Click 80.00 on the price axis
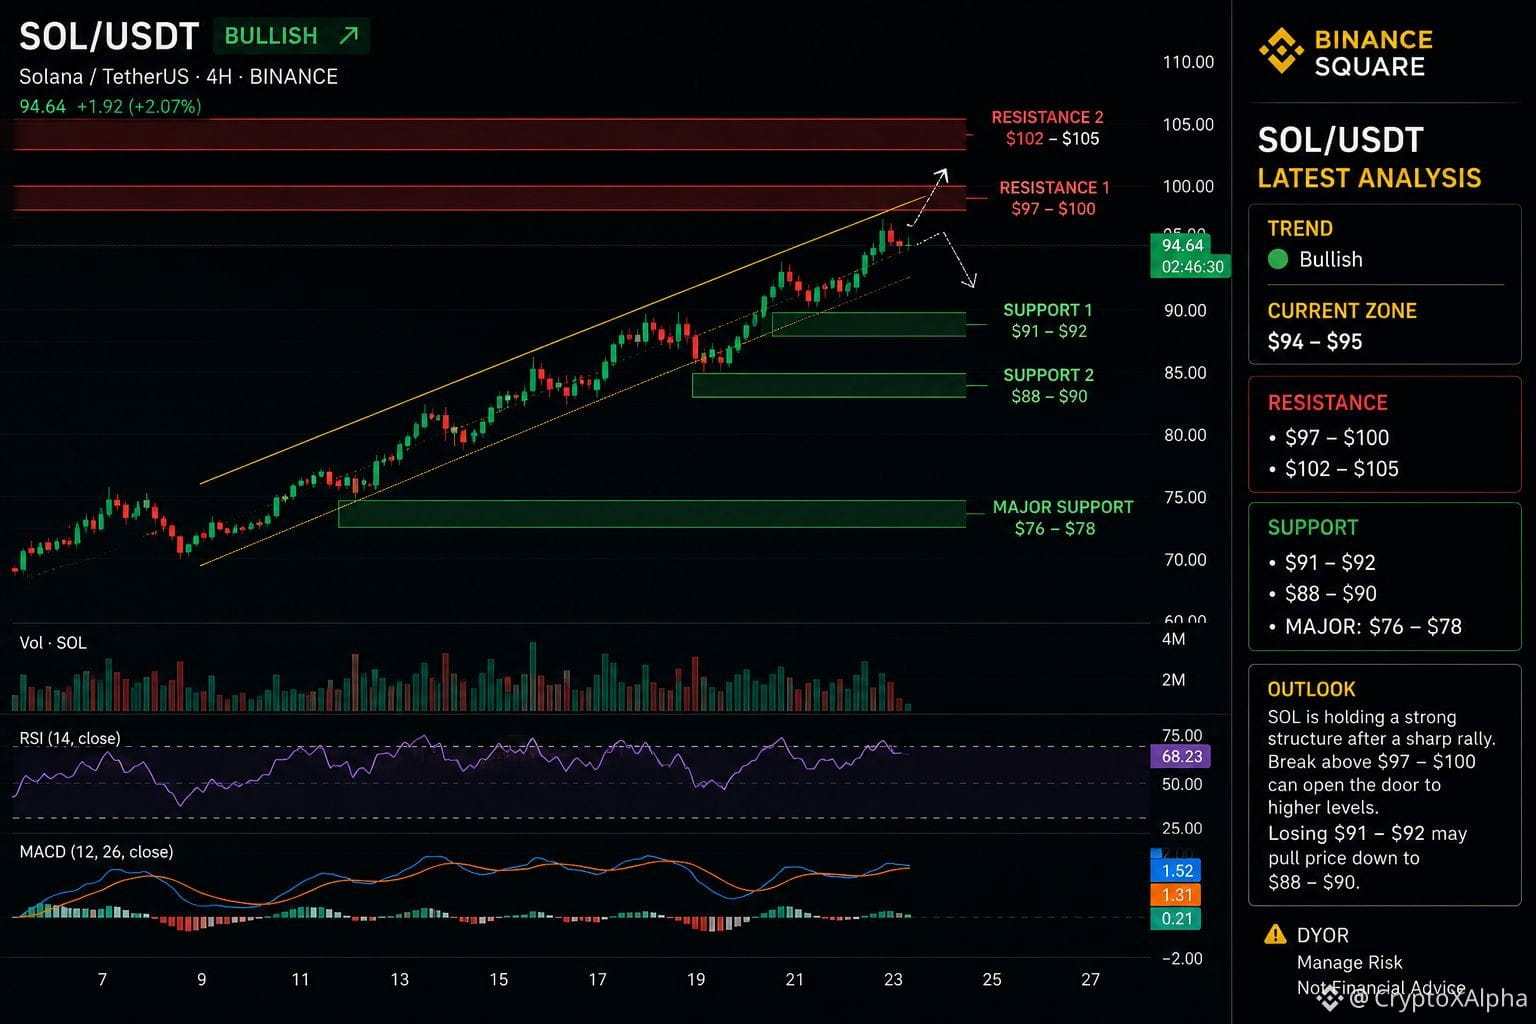Screen dimensions: 1536x1024 (x=1185, y=435)
